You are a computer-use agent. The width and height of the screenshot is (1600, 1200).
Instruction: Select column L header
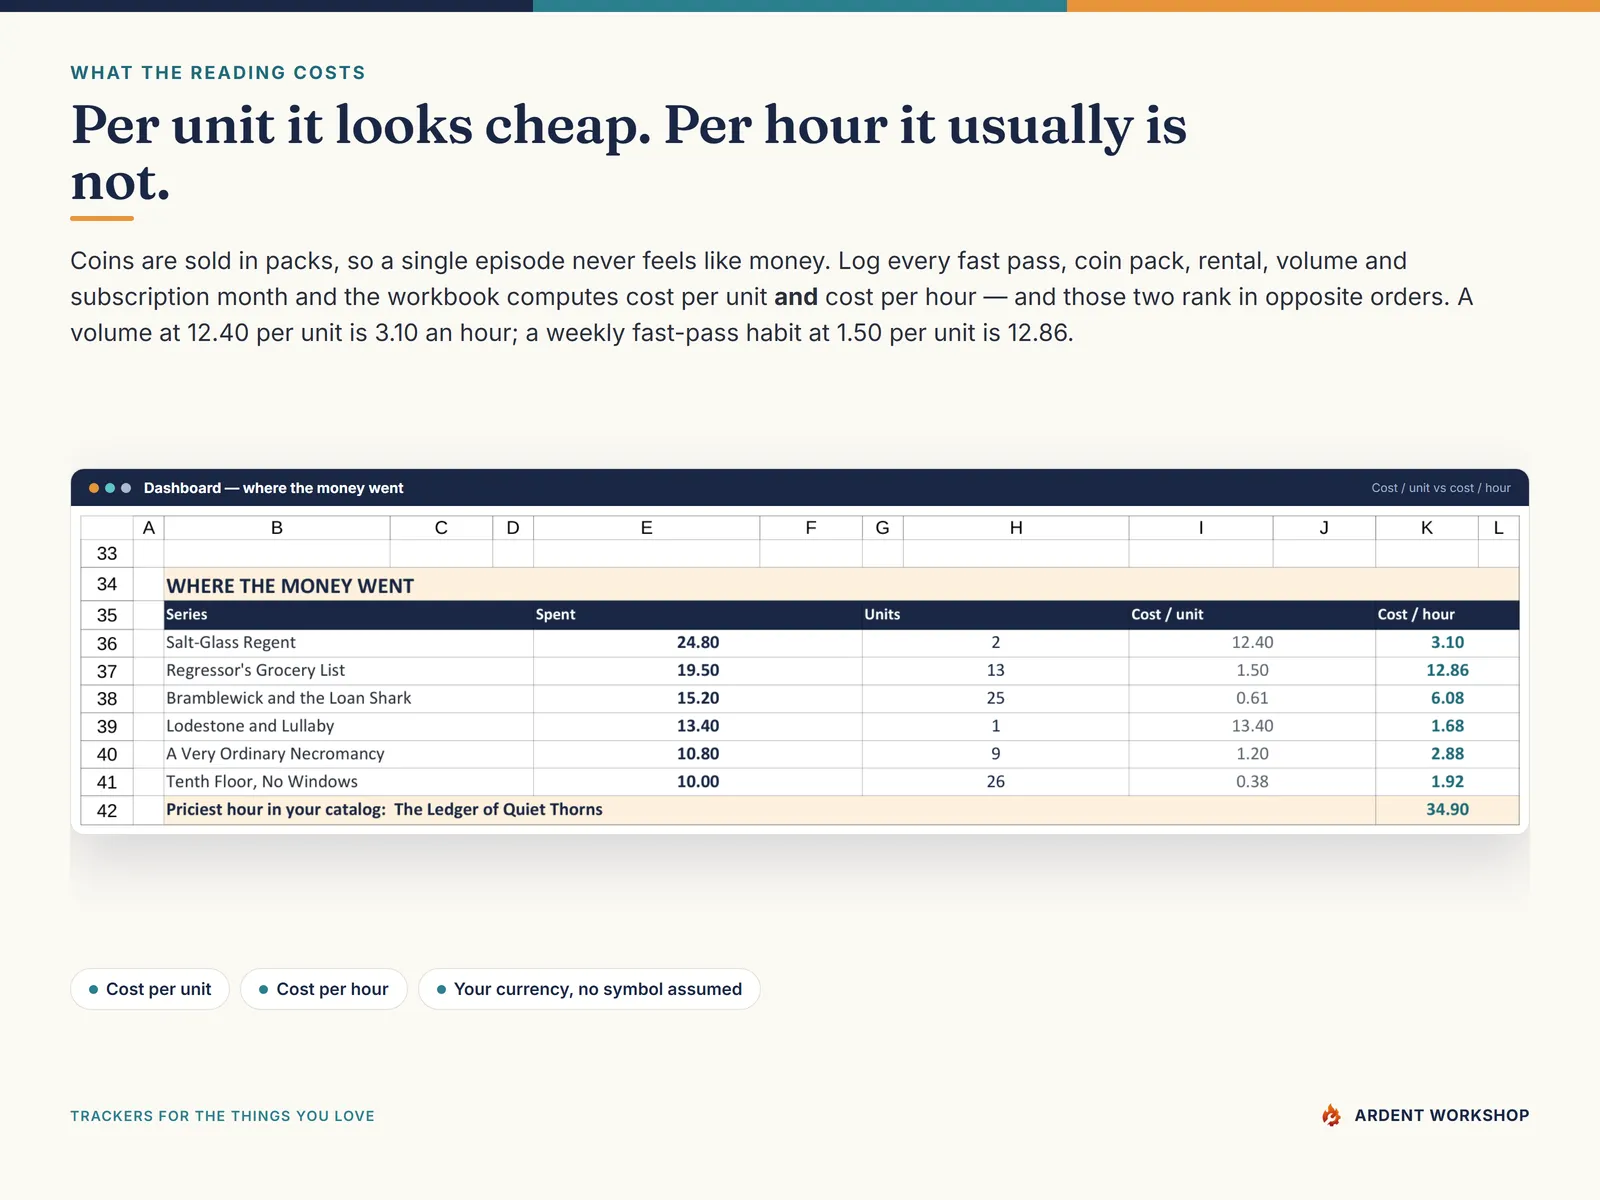(1499, 528)
